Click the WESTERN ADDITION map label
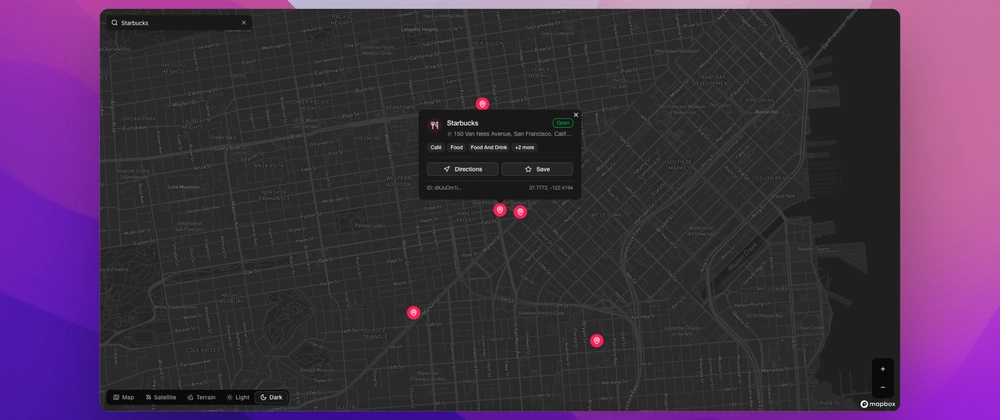 point(399,181)
